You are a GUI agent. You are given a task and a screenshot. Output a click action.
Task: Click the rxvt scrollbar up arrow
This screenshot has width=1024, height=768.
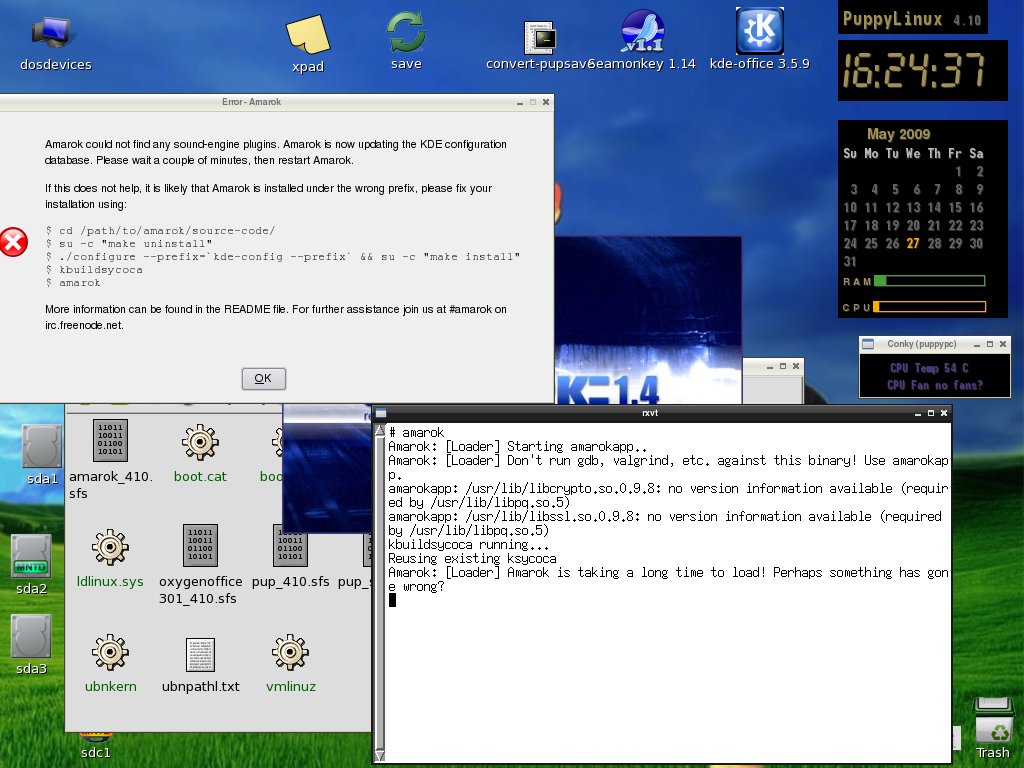(379, 430)
